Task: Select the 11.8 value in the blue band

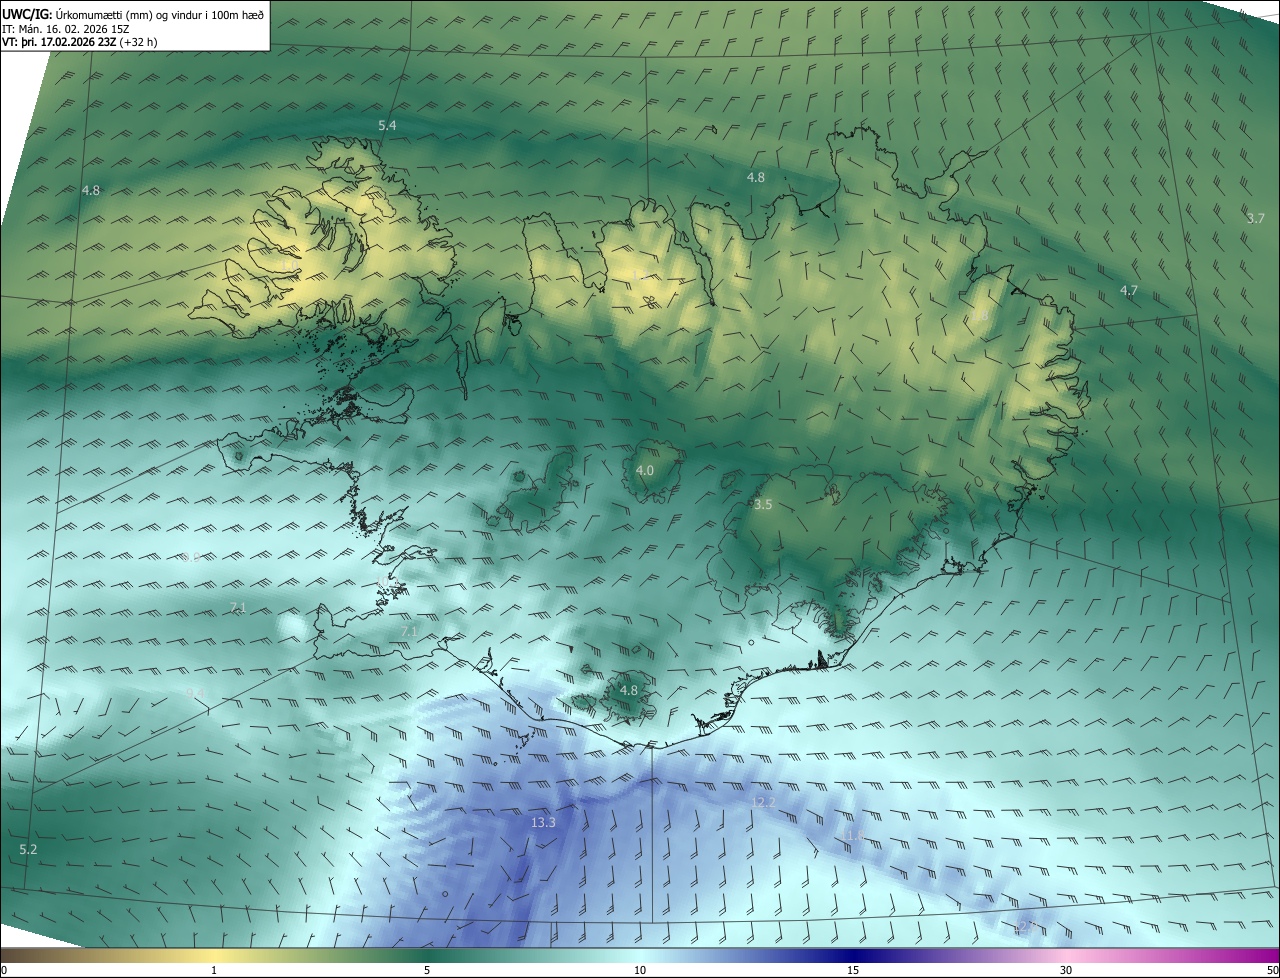Action: click(852, 835)
